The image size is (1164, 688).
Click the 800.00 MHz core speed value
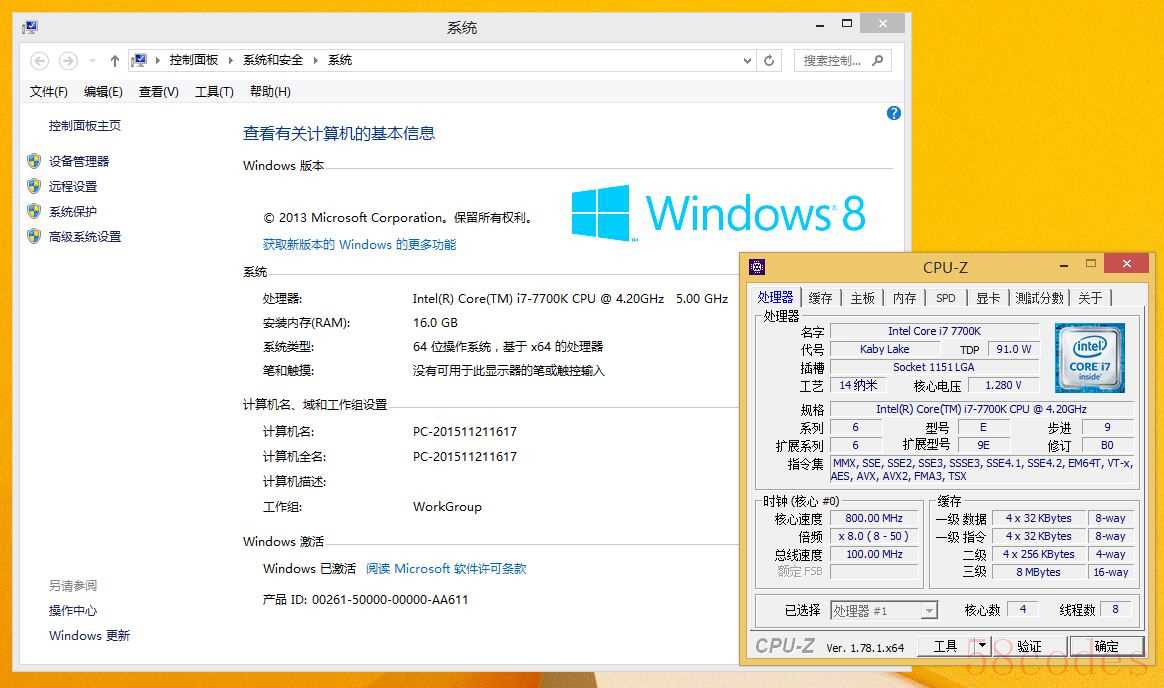(874, 518)
